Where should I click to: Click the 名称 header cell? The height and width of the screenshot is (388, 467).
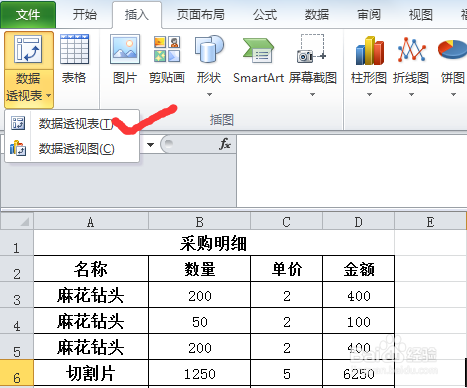91,269
